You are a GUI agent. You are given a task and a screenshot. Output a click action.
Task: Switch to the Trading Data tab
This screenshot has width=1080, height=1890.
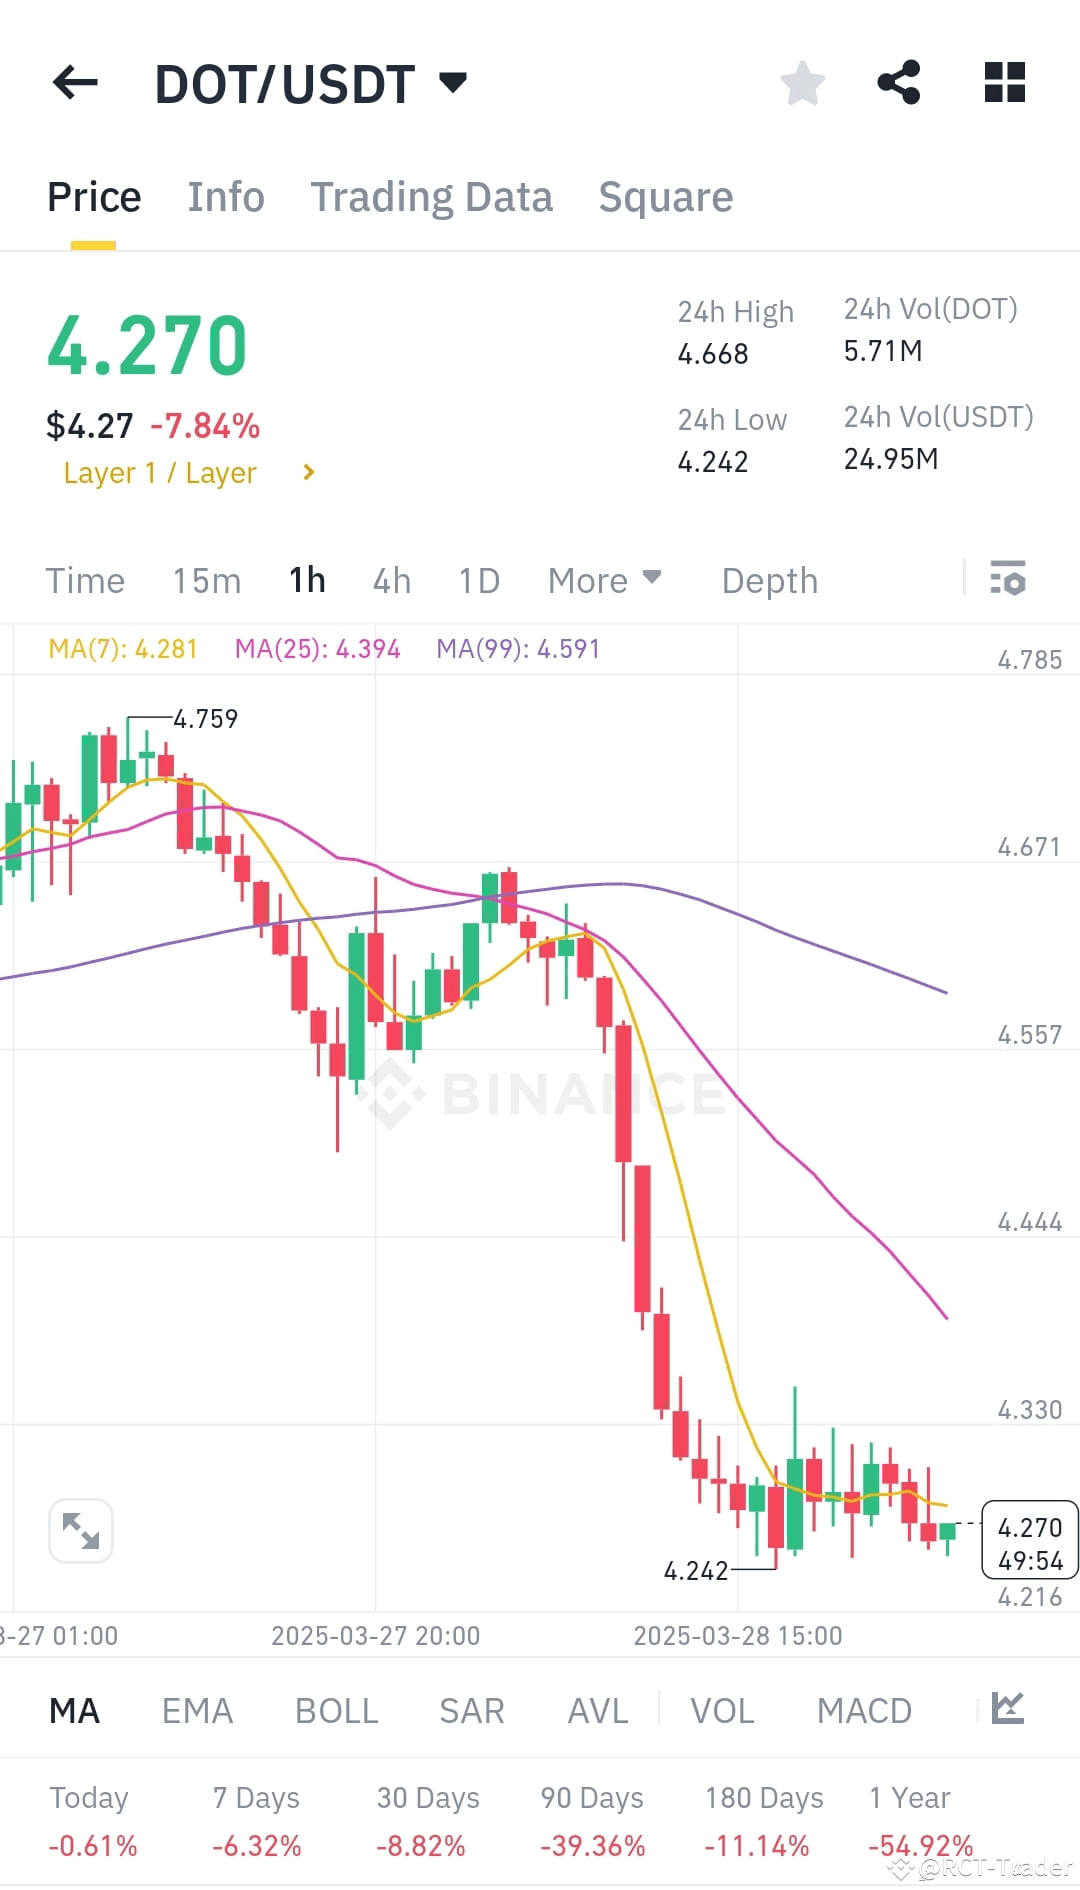[x=432, y=196]
